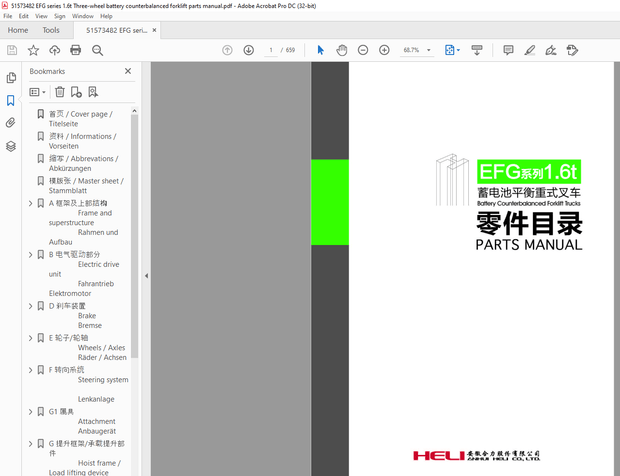
Task: Zoom in with the plus icon
Action: click(384, 50)
